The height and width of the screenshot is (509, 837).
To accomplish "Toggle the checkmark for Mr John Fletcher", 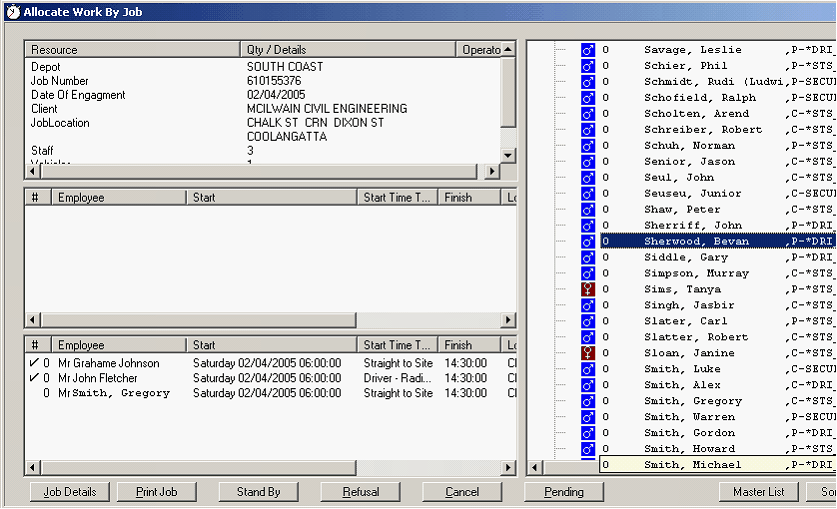I will pos(35,379).
